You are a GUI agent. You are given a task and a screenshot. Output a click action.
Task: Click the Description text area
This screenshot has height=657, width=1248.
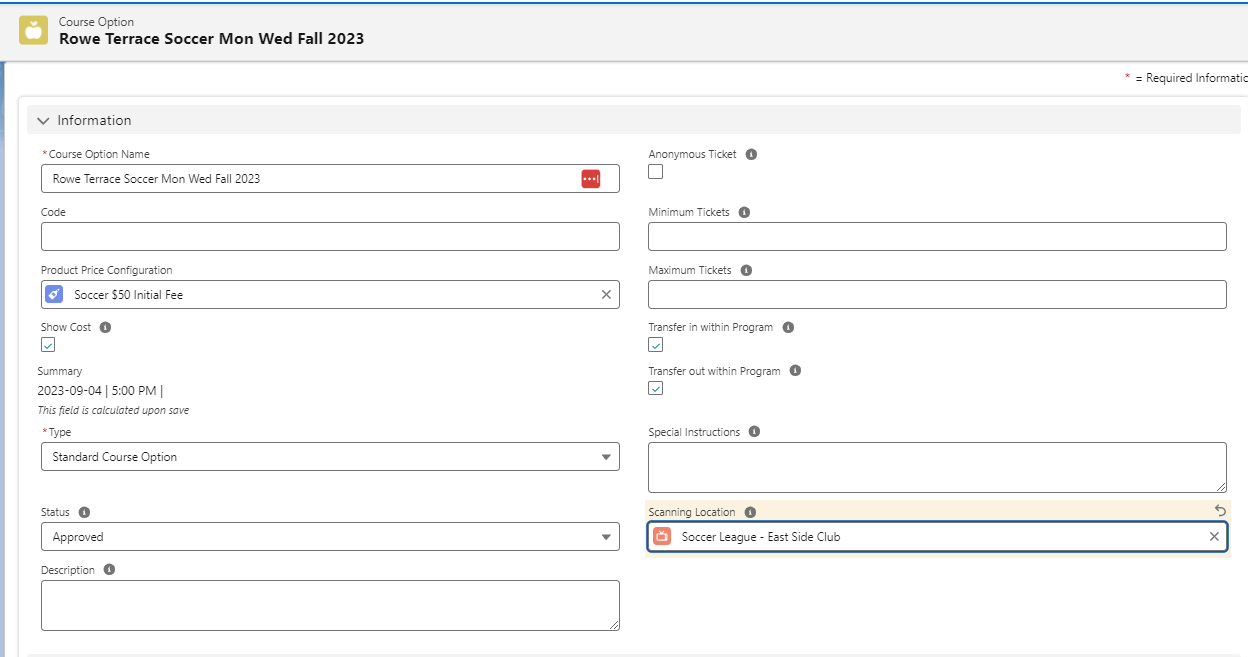[330, 603]
